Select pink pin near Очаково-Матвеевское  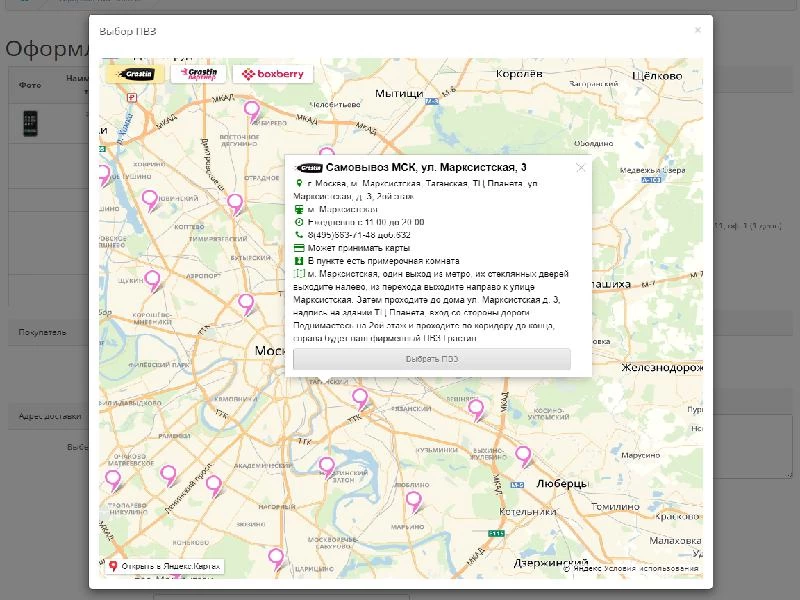(x=113, y=481)
